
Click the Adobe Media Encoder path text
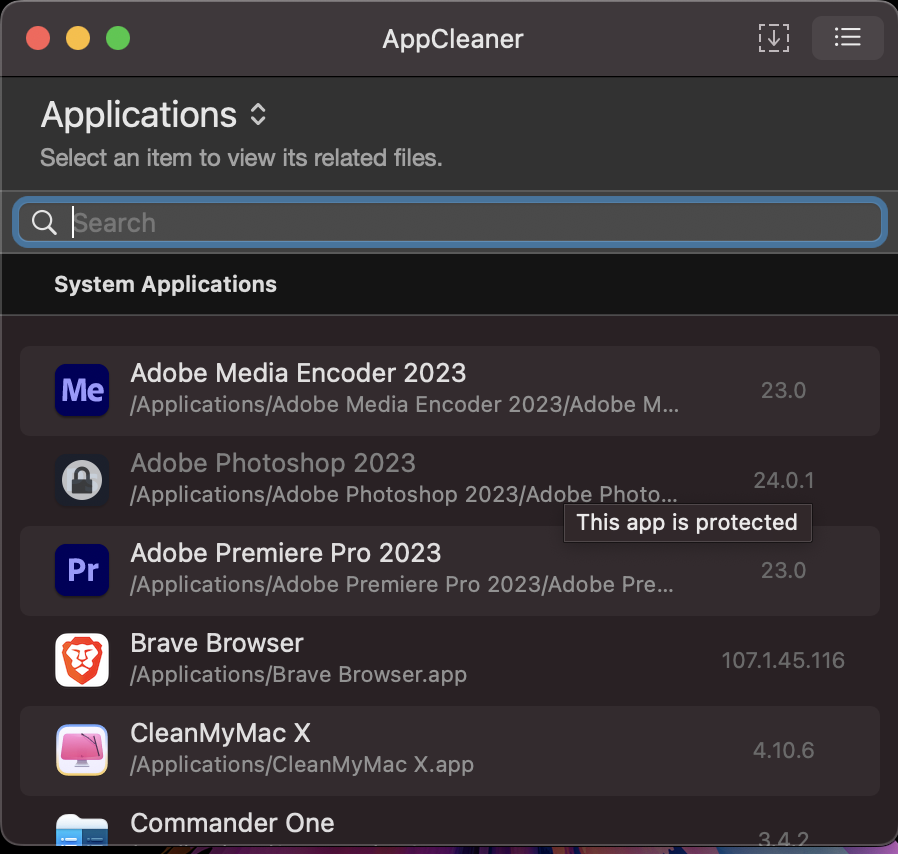point(404,405)
